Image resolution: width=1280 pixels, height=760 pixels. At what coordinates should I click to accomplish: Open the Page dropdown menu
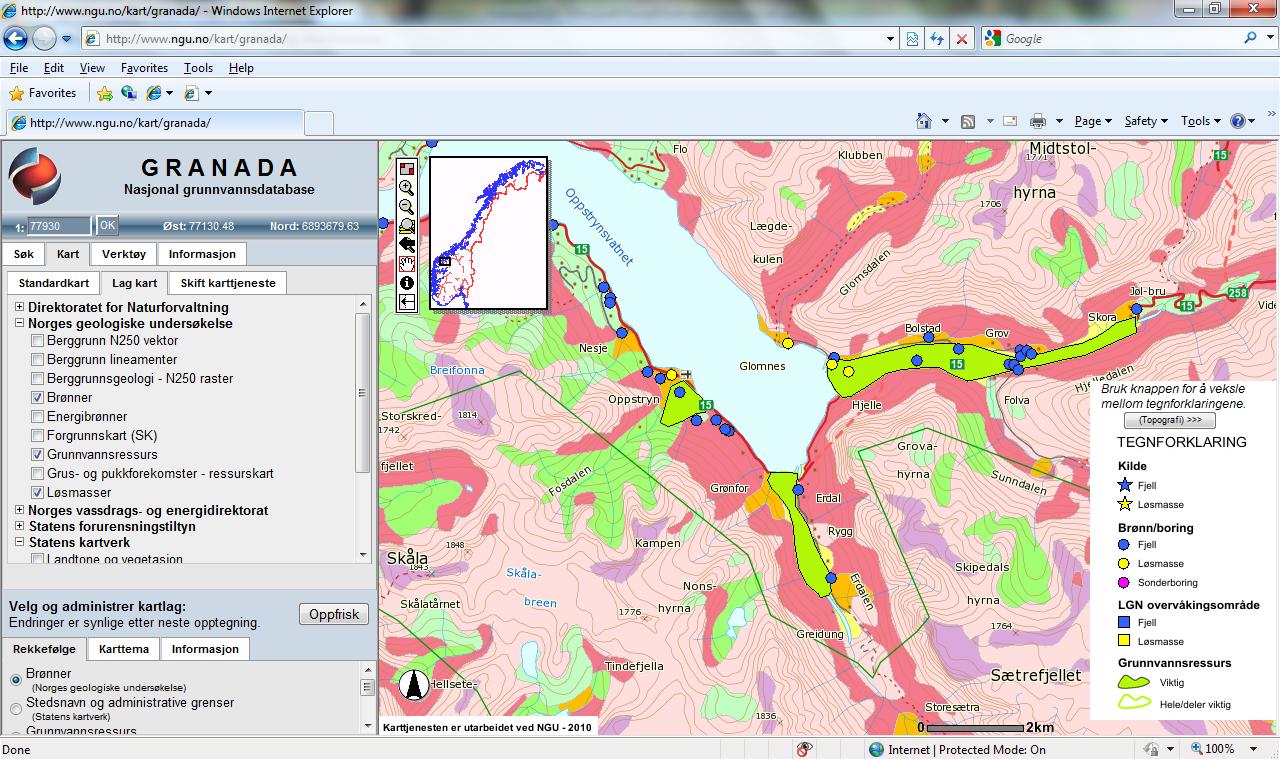click(1093, 121)
